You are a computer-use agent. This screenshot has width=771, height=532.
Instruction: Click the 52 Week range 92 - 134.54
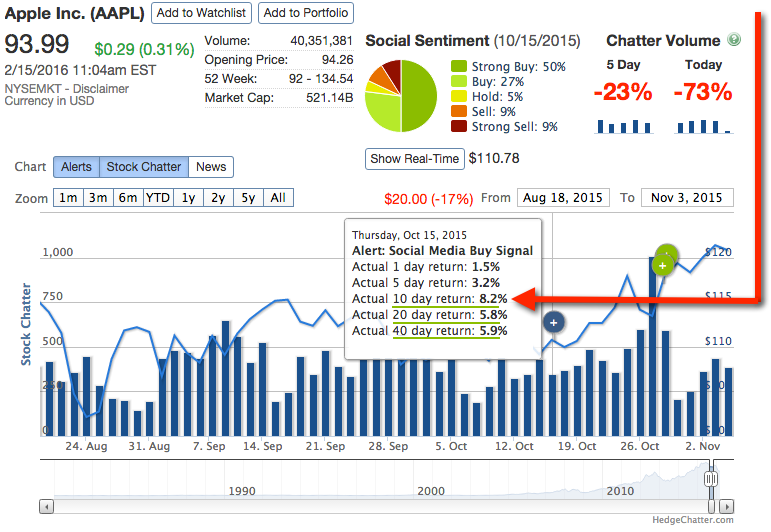(321, 79)
